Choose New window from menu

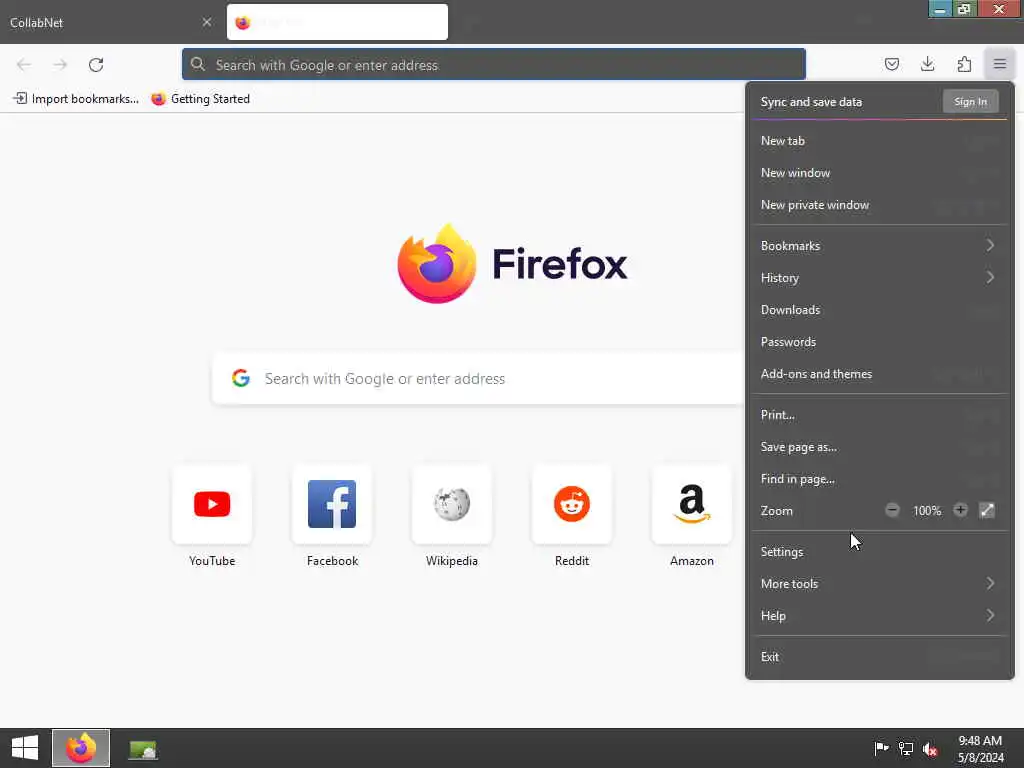(x=880, y=172)
